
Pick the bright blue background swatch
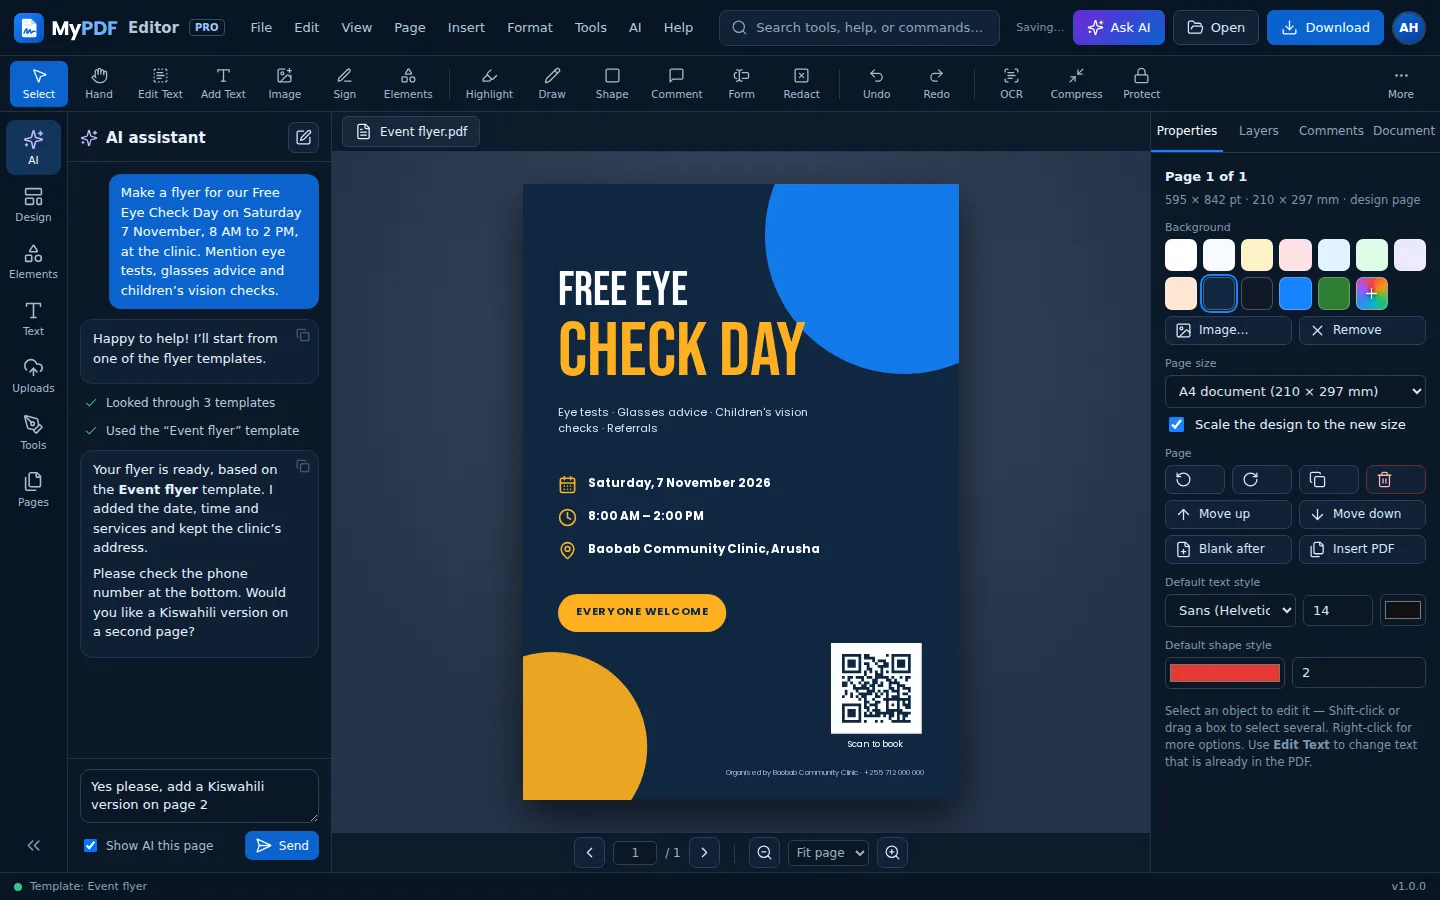[1295, 293]
